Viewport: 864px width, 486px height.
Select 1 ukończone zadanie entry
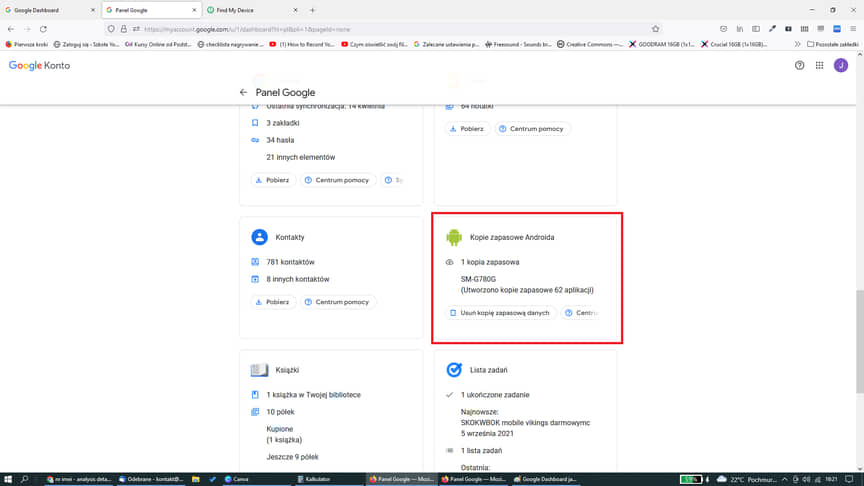click(x=495, y=395)
